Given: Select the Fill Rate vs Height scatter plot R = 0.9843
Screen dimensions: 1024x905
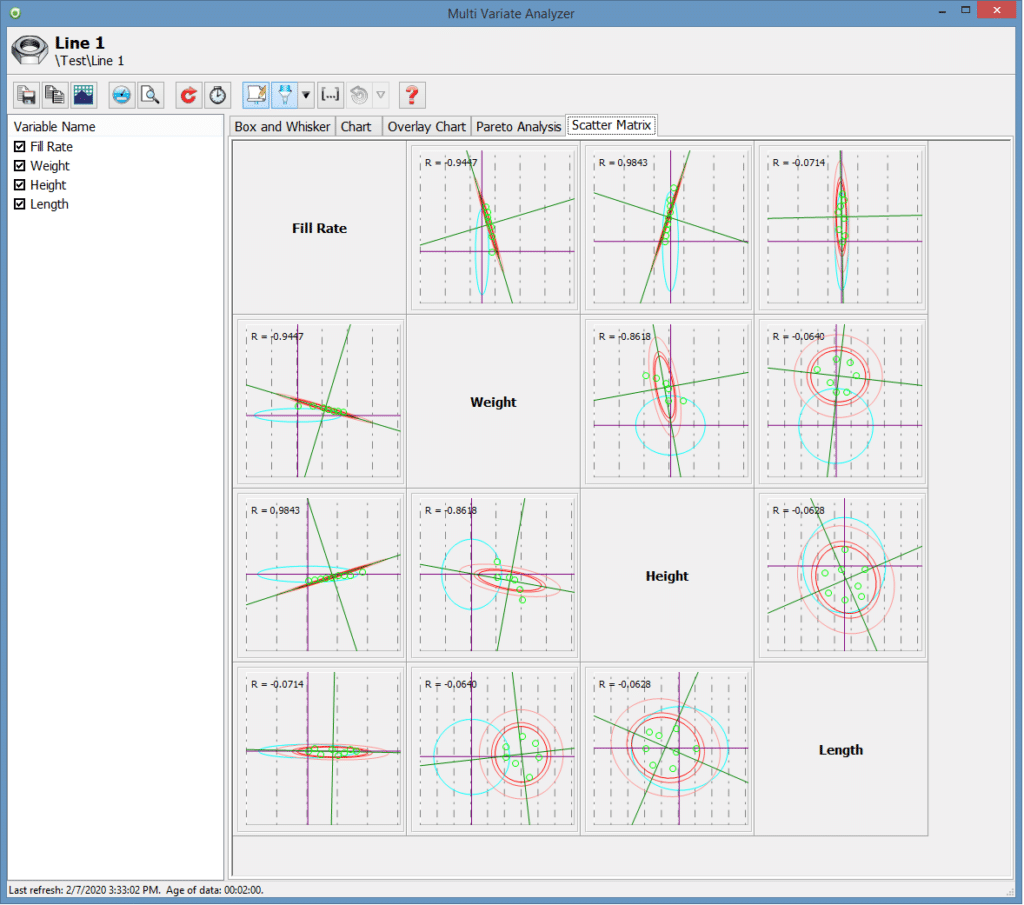Looking at the screenshot, I should coord(668,228).
